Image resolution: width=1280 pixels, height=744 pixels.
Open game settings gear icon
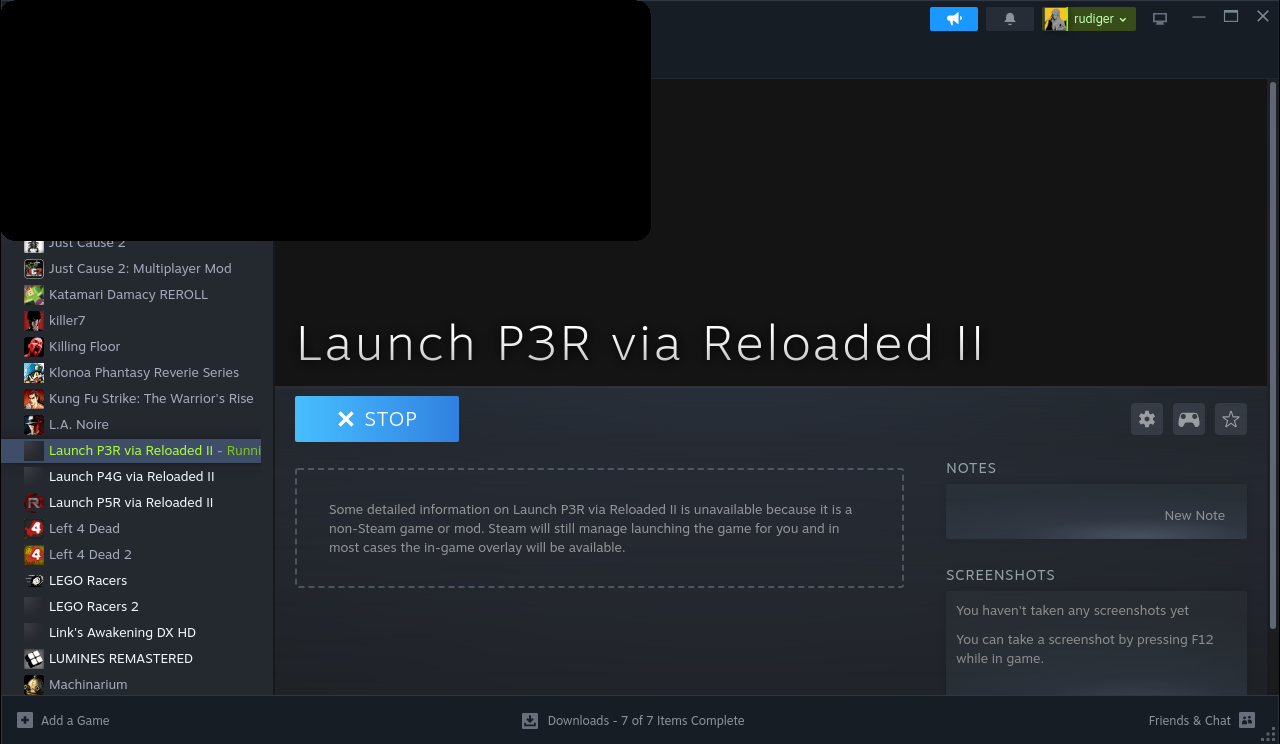[1147, 419]
